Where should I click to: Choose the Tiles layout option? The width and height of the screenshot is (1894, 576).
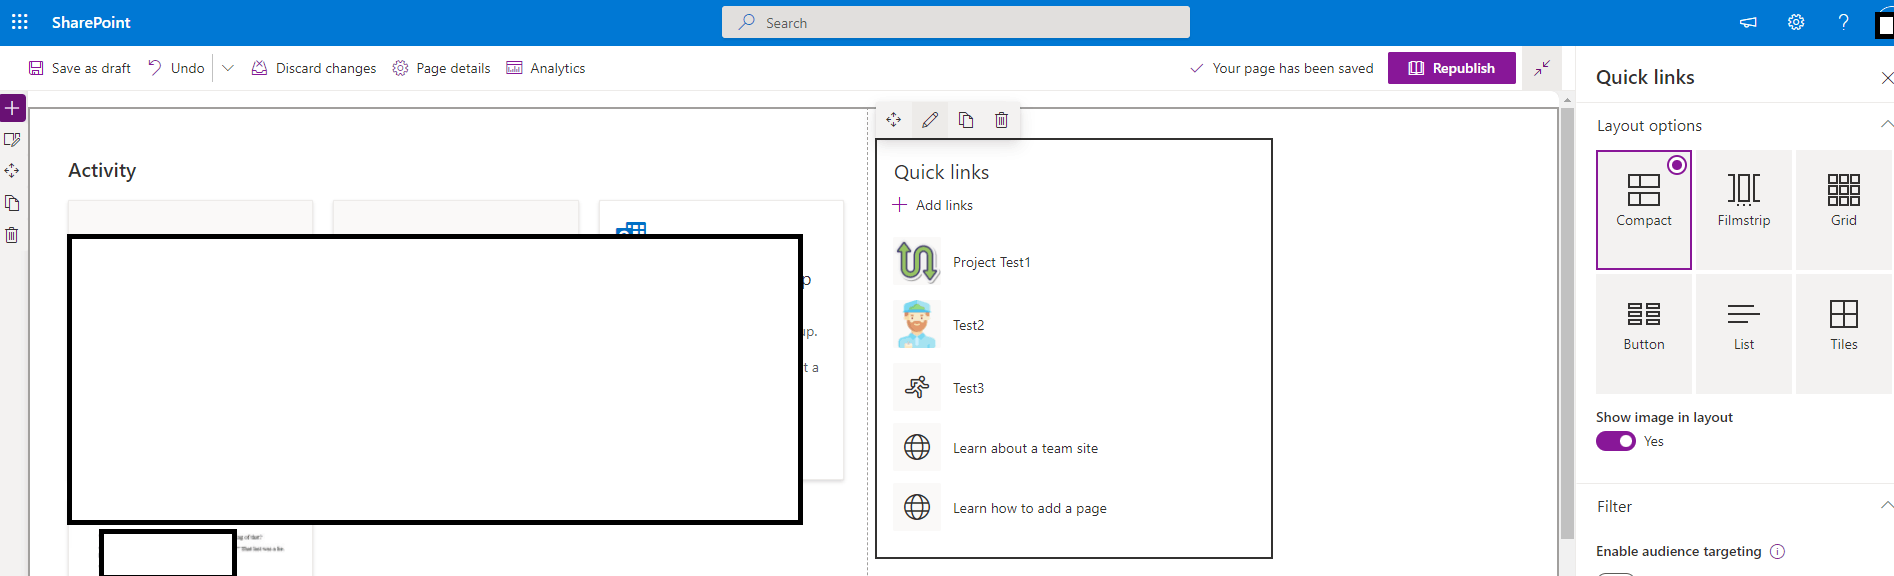(x=1844, y=334)
